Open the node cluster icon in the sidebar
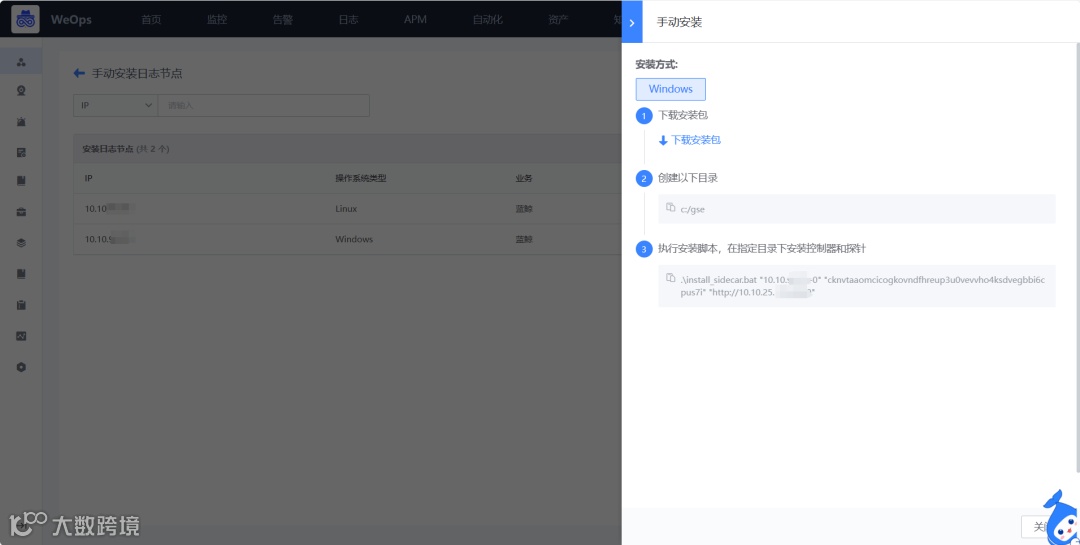The height and width of the screenshot is (545, 1080). (x=21, y=62)
